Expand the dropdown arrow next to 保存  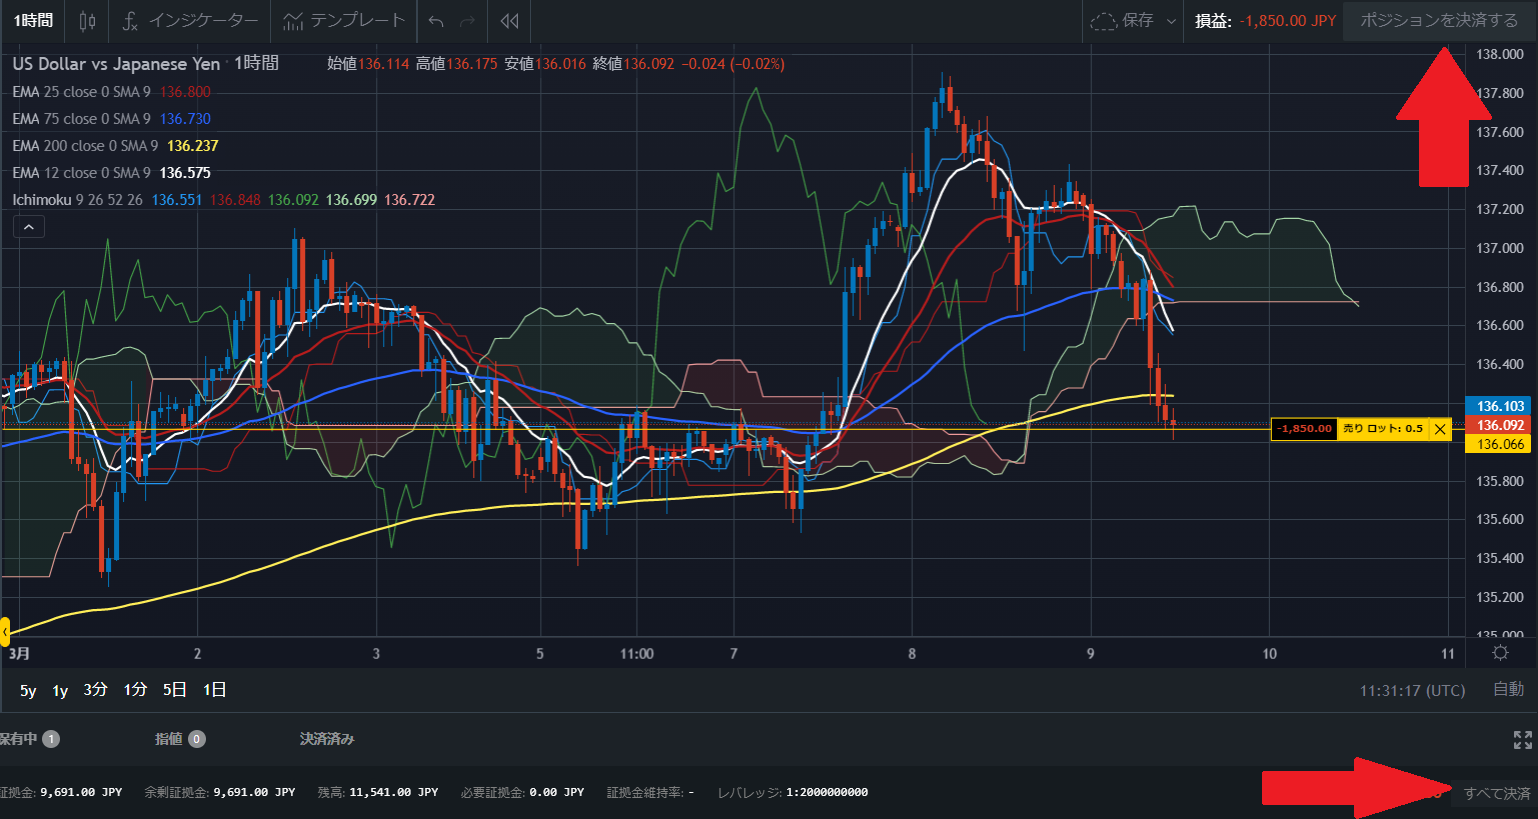point(1171,21)
